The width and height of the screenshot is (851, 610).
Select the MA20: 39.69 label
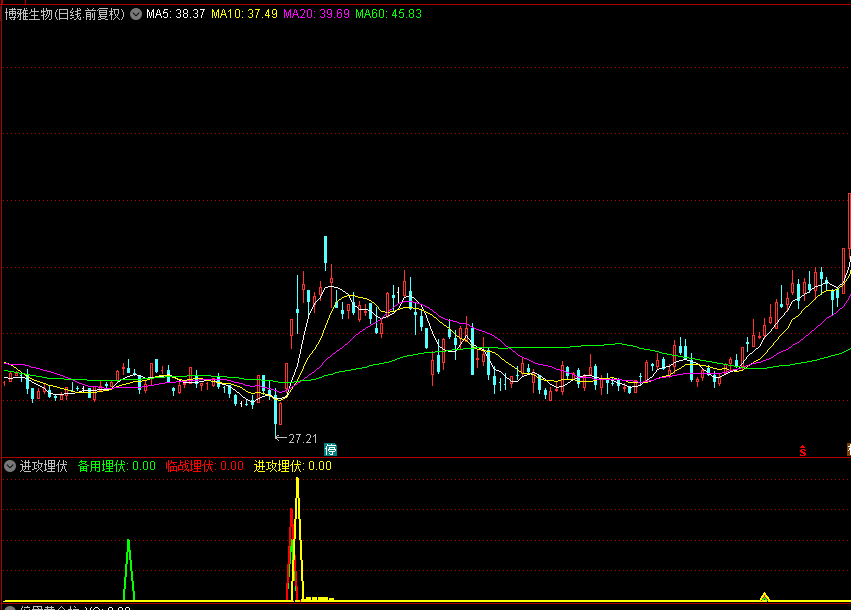coord(316,14)
